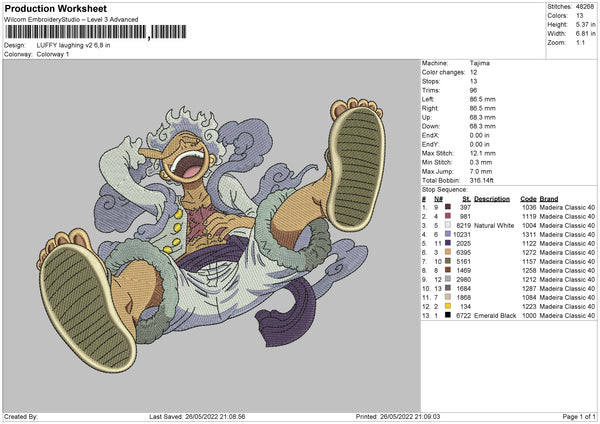Click the grey-green swatch for code 1212

pos(448,279)
